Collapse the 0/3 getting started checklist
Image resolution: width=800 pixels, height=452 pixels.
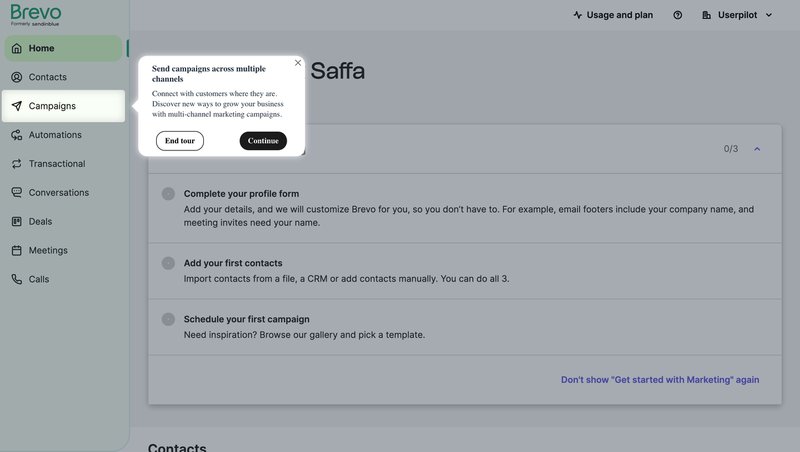(757, 149)
